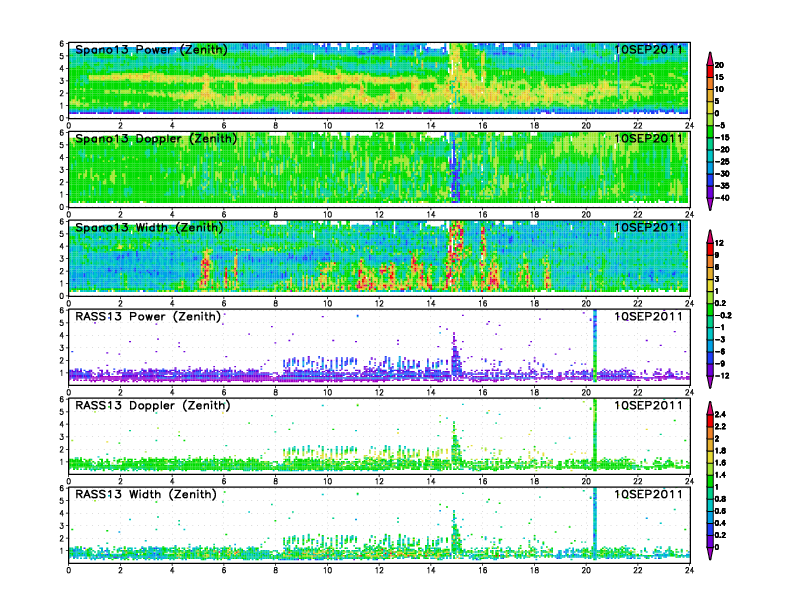This screenshot has height=612, width=792.
Task: Click the green vertical streak in RASS13 Power panel
Action: coord(595,346)
